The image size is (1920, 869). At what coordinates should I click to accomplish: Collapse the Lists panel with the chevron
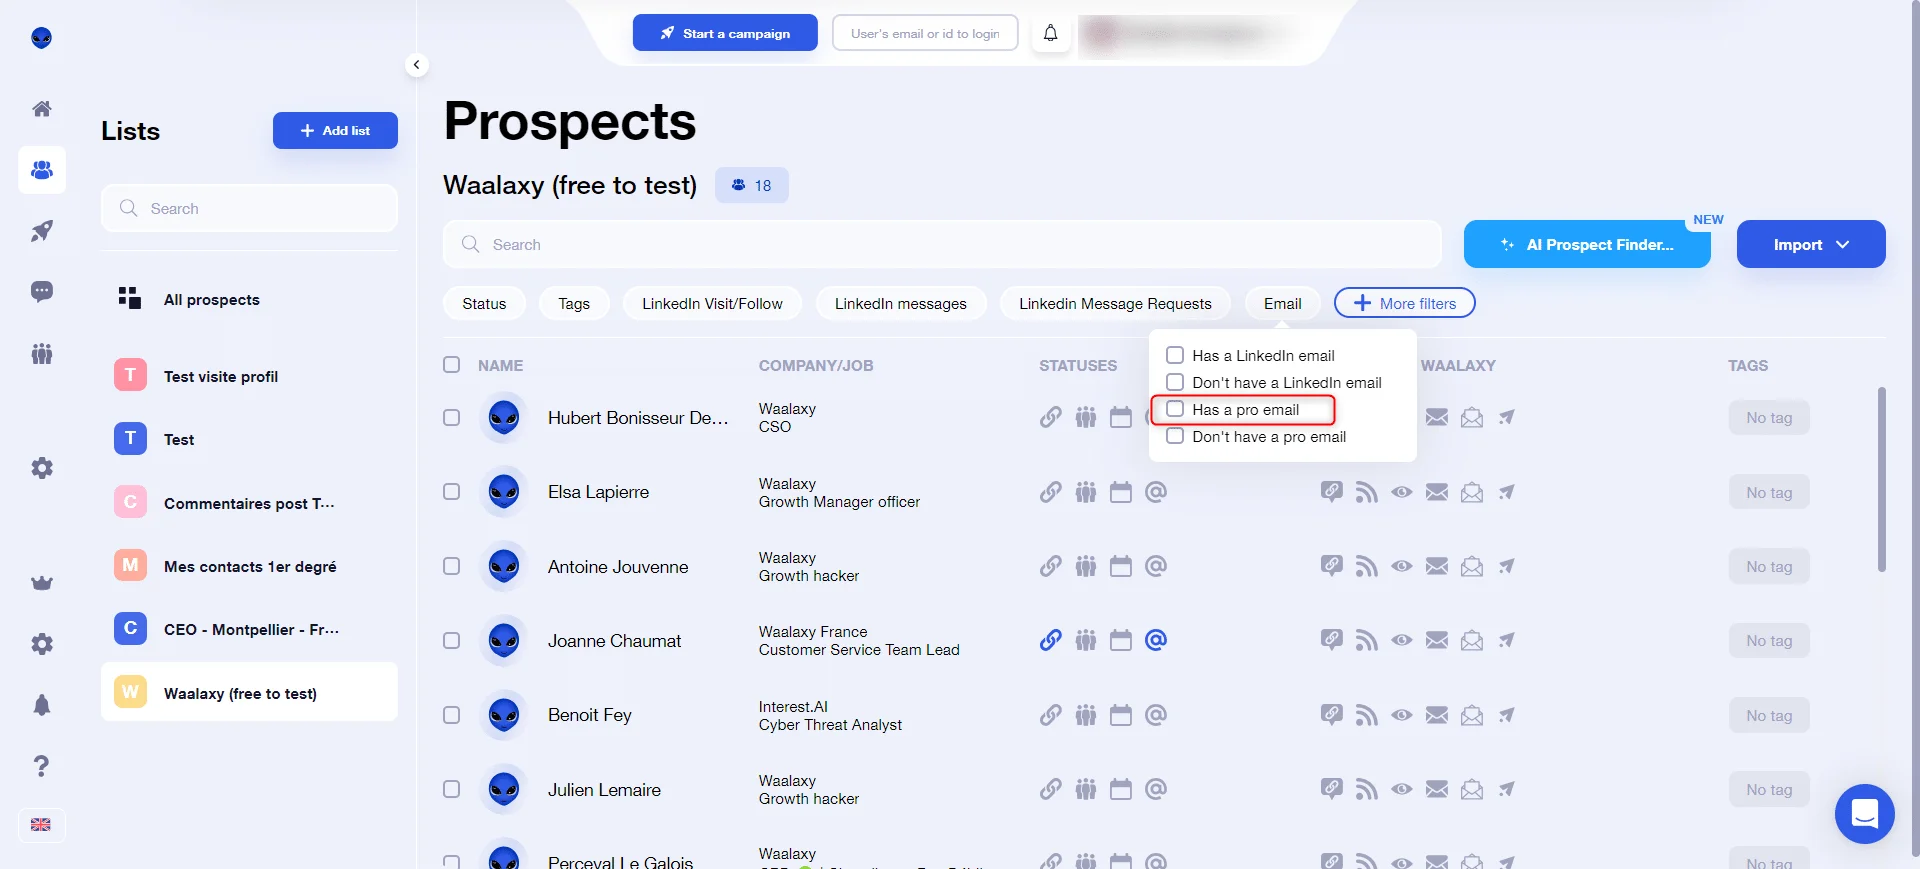tap(416, 65)
